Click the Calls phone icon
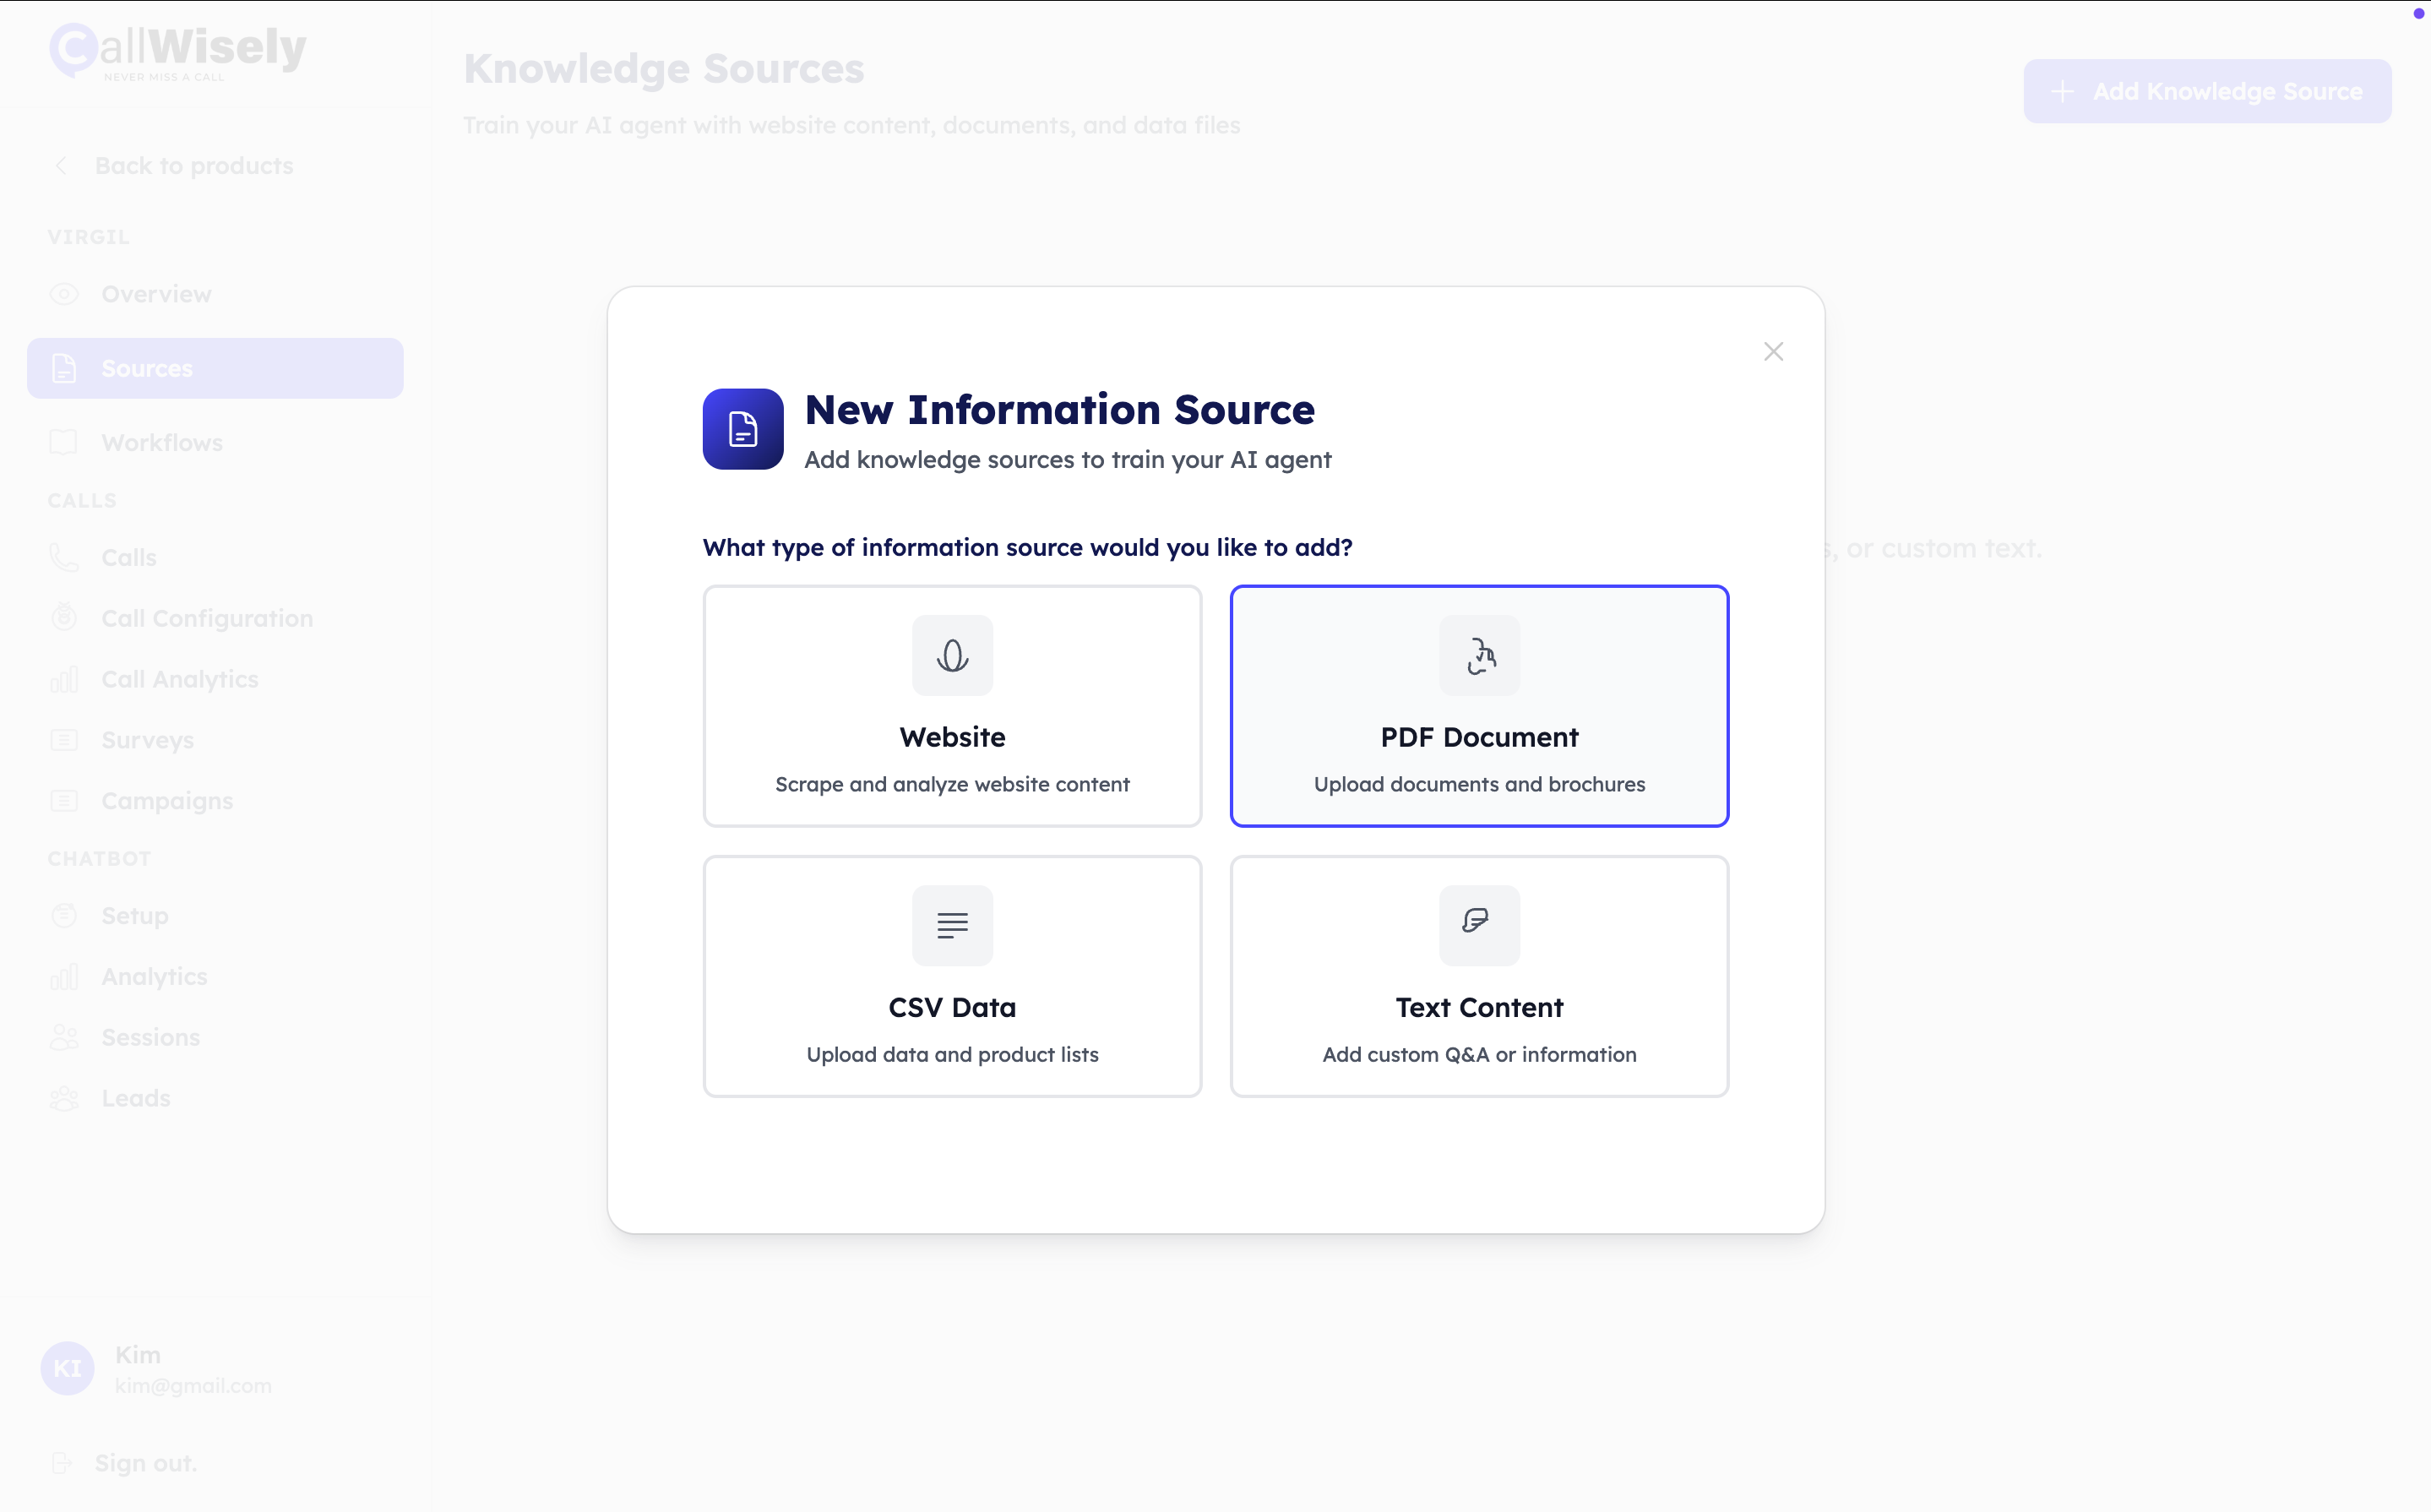Viewport: 2431px width, 1512px height. 64,557
